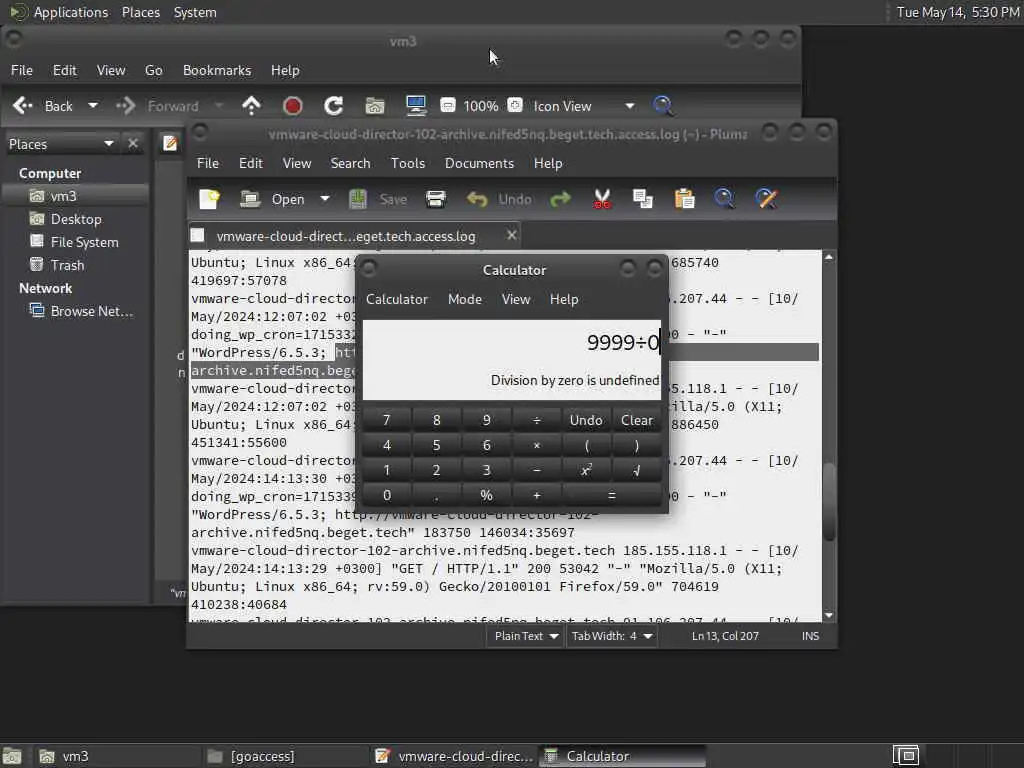Click the edit location pencil icon

170,143
